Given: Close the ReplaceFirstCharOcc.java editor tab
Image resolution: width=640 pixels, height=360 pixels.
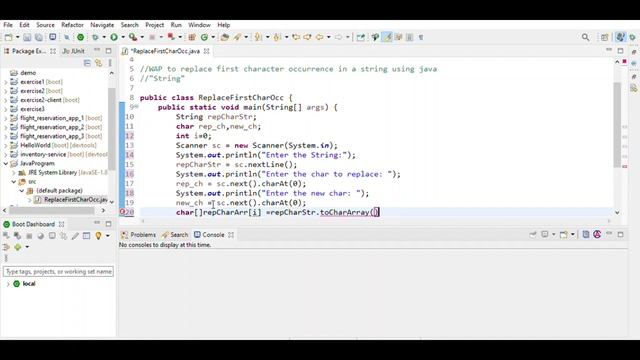Looking at the screenshot, I should [x=207, y=51].
